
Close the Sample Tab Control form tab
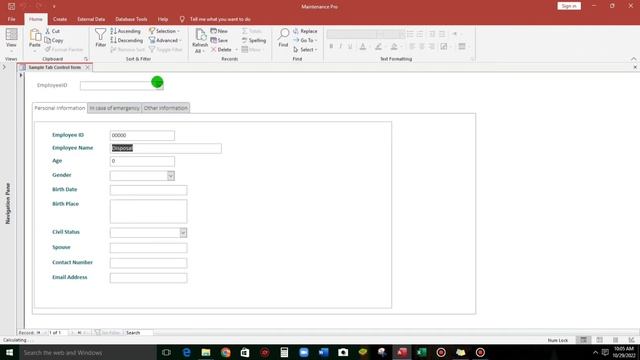point(87,67)
